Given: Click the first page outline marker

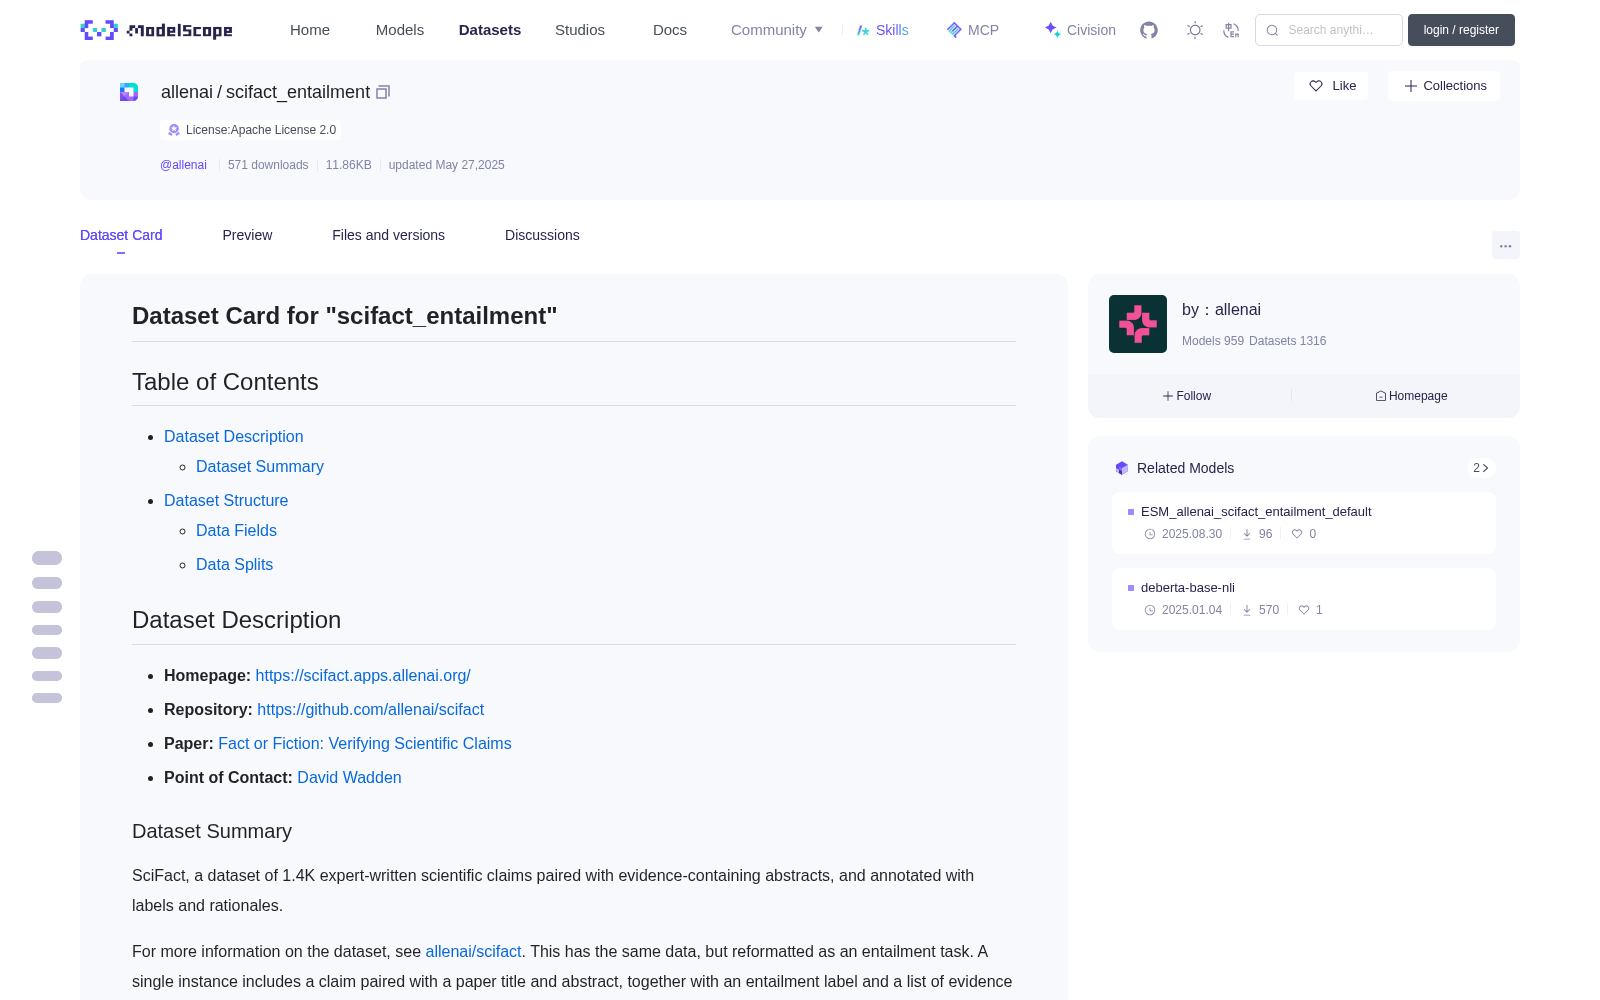Looking at the screenshot, I should [x=47, y=558].
